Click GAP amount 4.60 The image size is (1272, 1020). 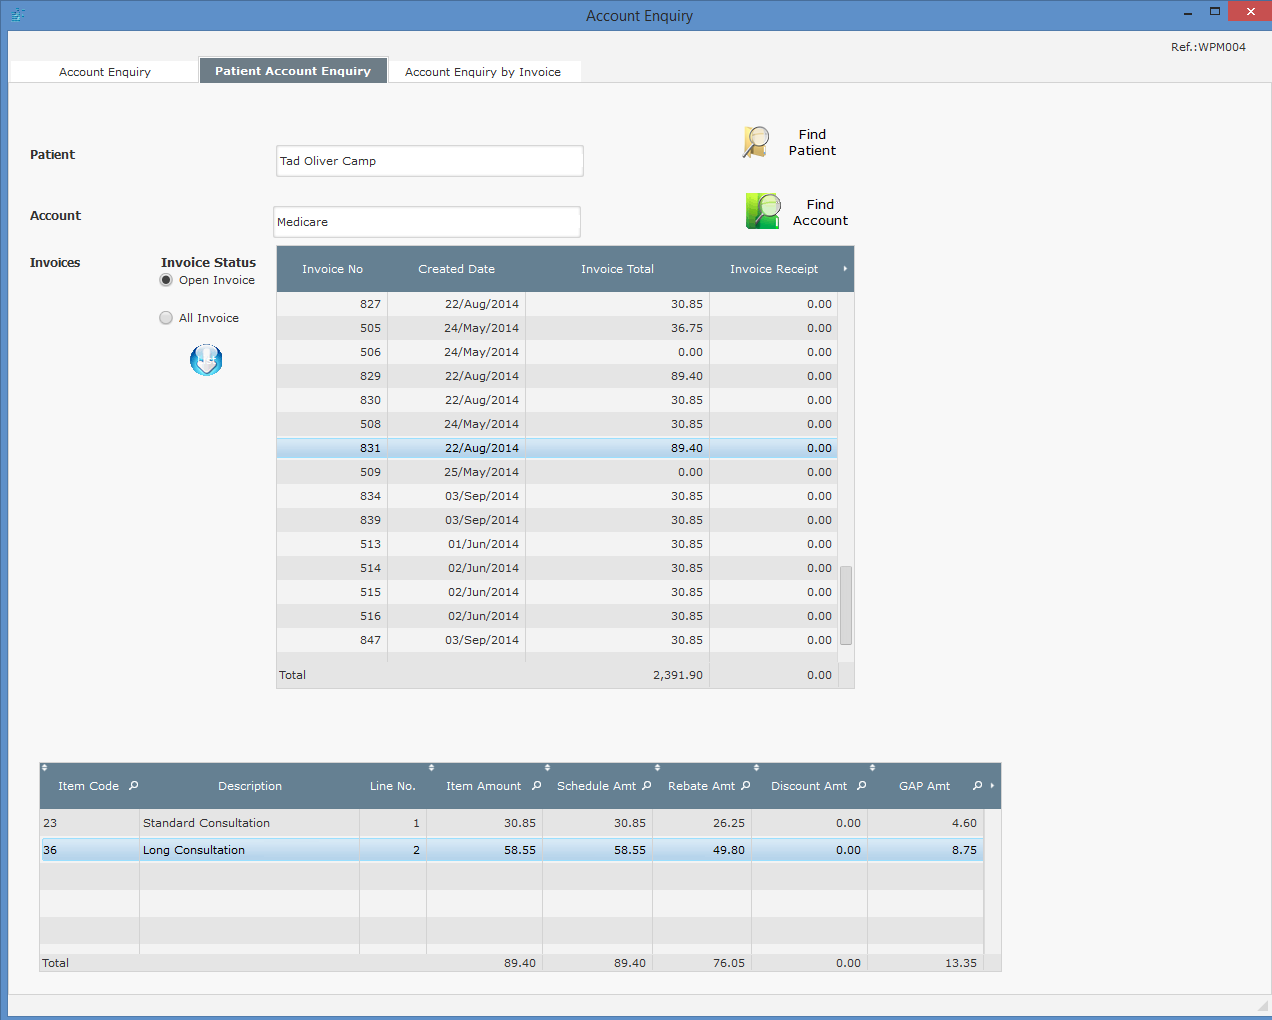(x=965, y=823)
